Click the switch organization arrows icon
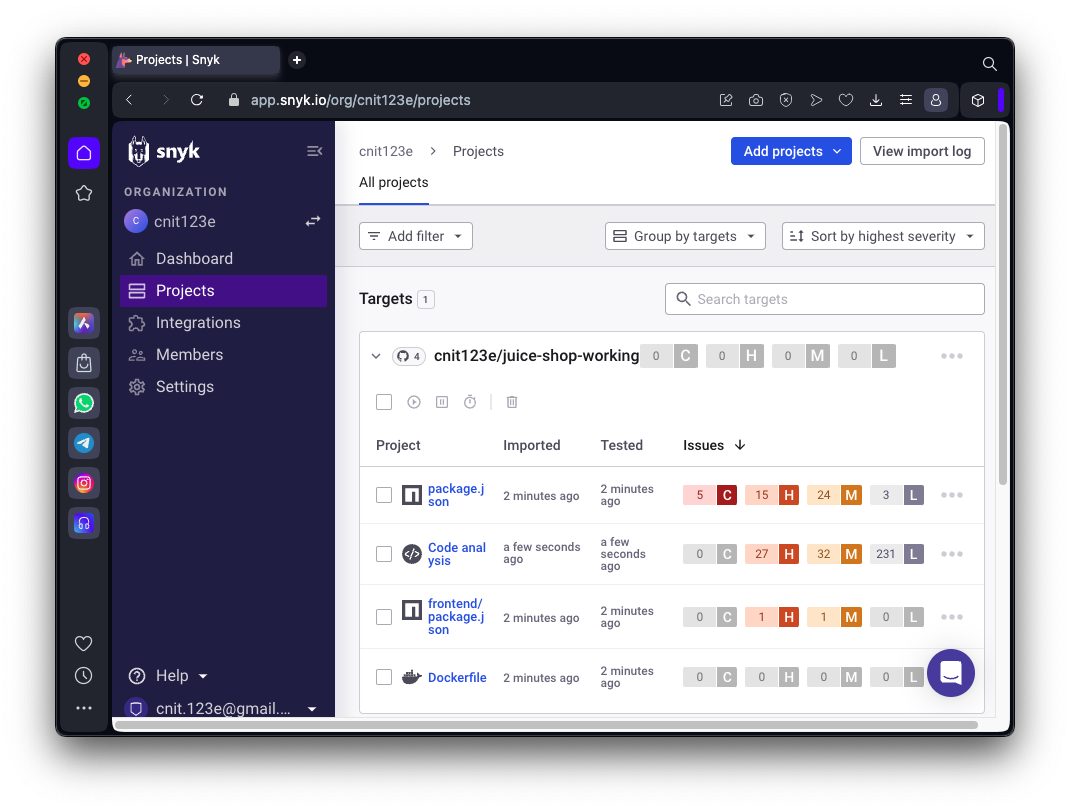 point(313,221)
